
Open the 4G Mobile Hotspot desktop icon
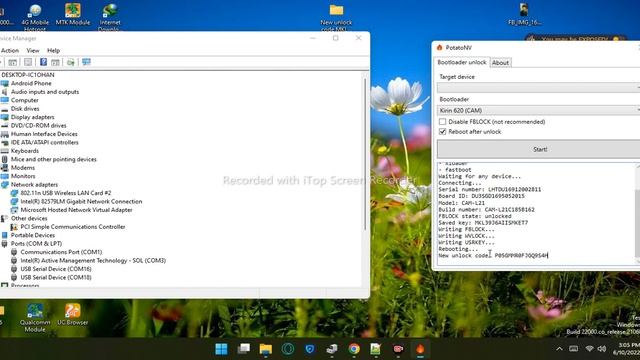35,16
